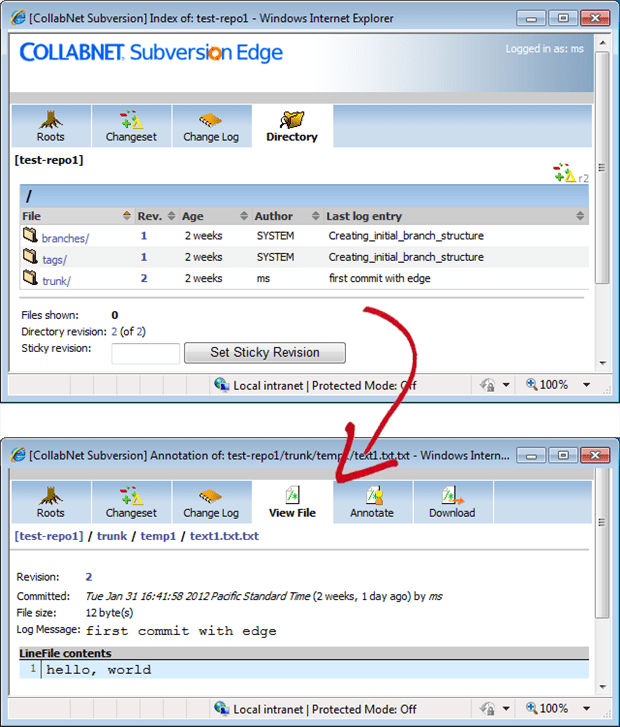Click temp1 breadcrumb link
Image resolution: width=620 pixels, height=727 pixels.
[158, 536]
